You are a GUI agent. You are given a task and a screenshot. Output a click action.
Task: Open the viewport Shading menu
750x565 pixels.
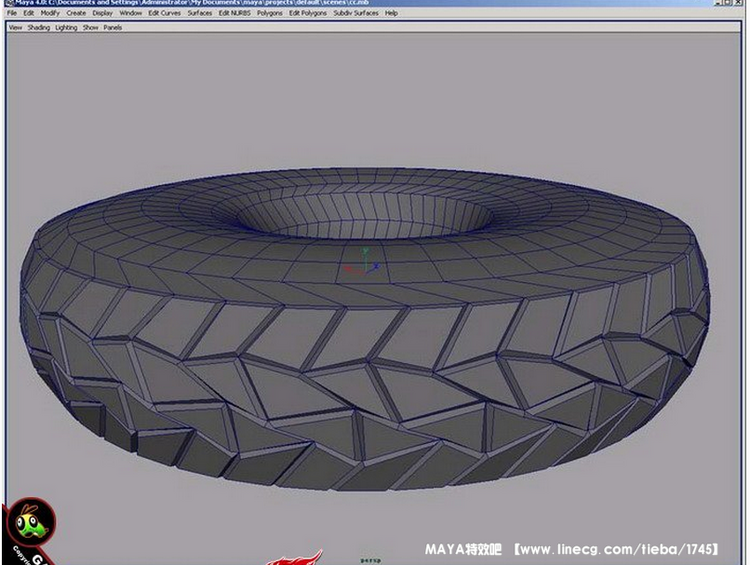coord(39,28)
